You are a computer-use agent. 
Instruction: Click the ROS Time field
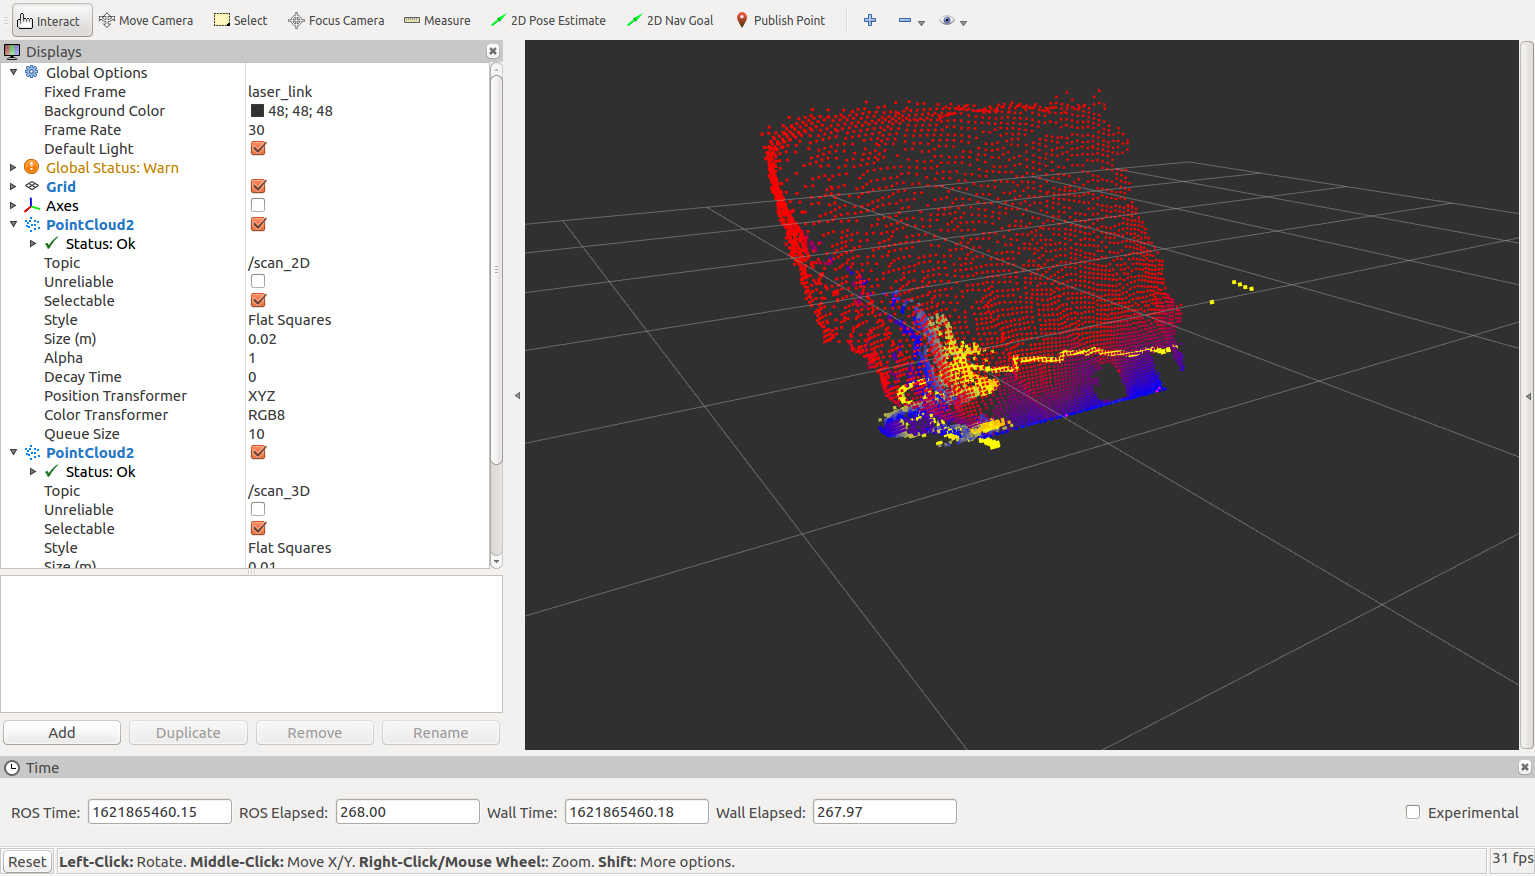point(160,812)
